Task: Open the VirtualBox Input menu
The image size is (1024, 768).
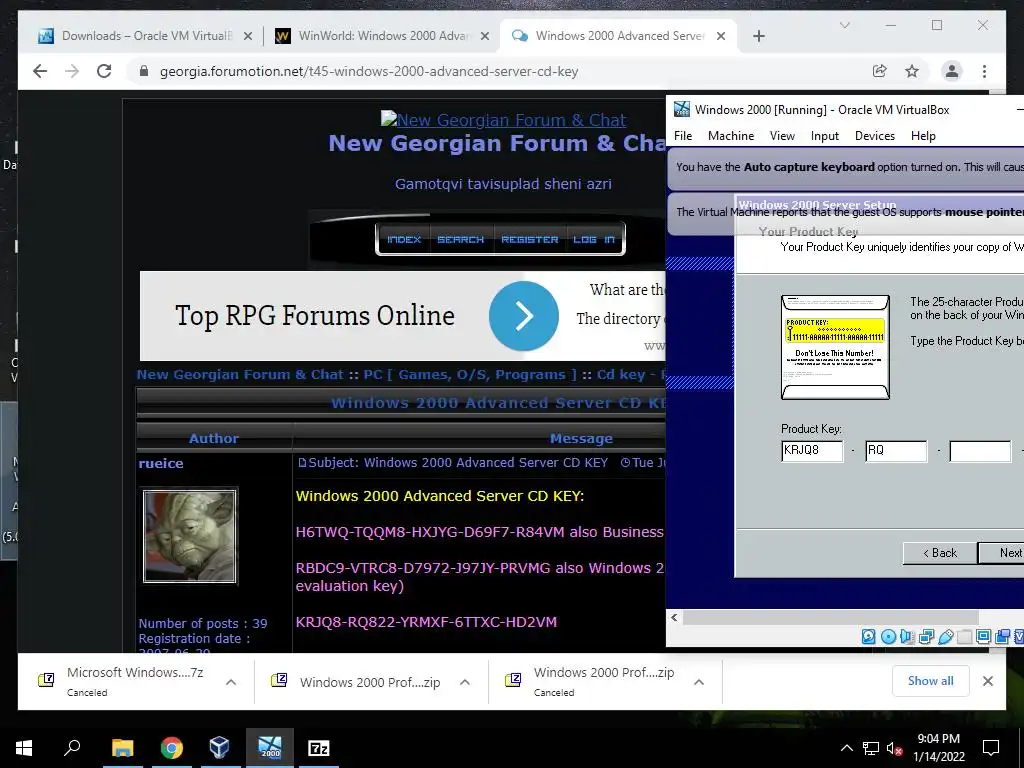Action: 824,136
